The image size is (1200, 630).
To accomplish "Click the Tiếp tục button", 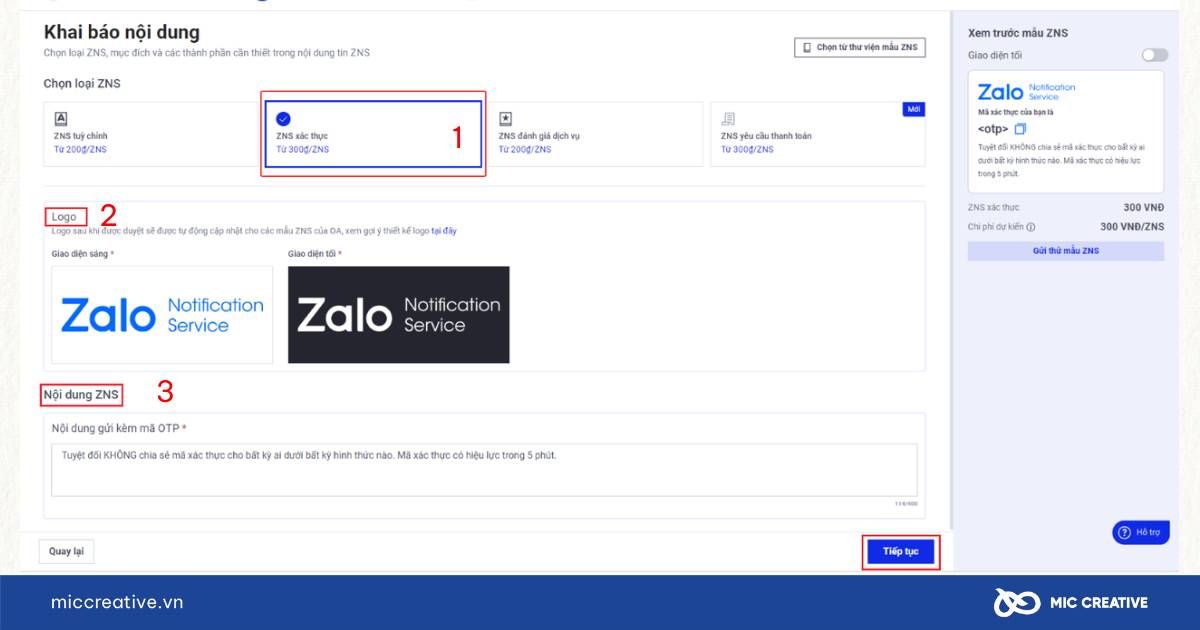I will (x=900, y=552).
